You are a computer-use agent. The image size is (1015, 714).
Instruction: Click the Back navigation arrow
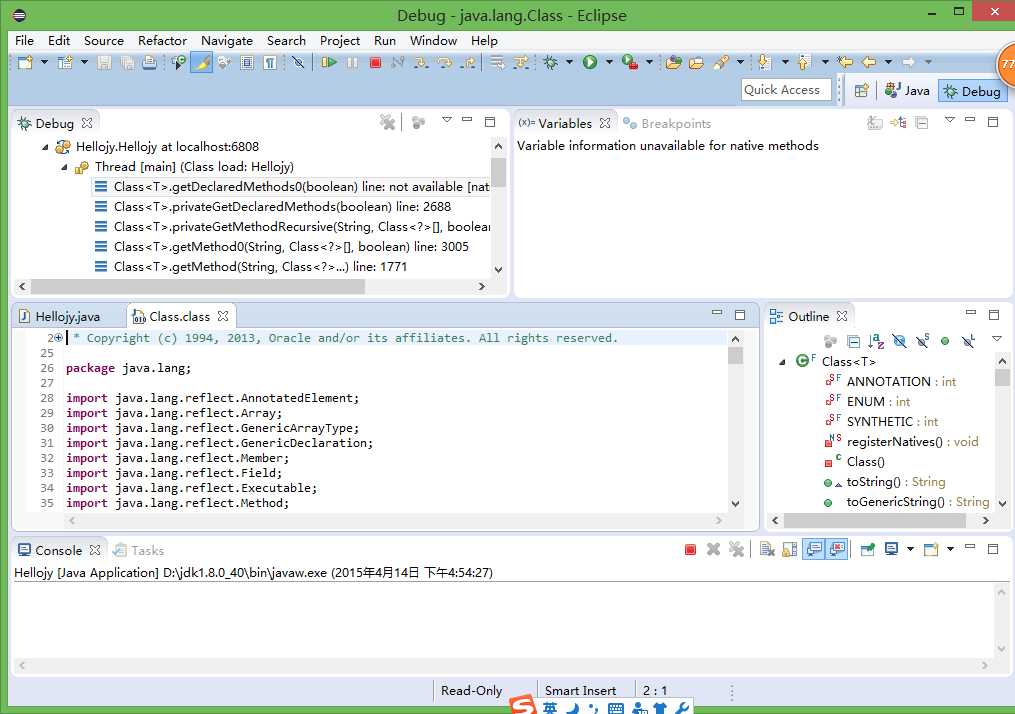869,63
